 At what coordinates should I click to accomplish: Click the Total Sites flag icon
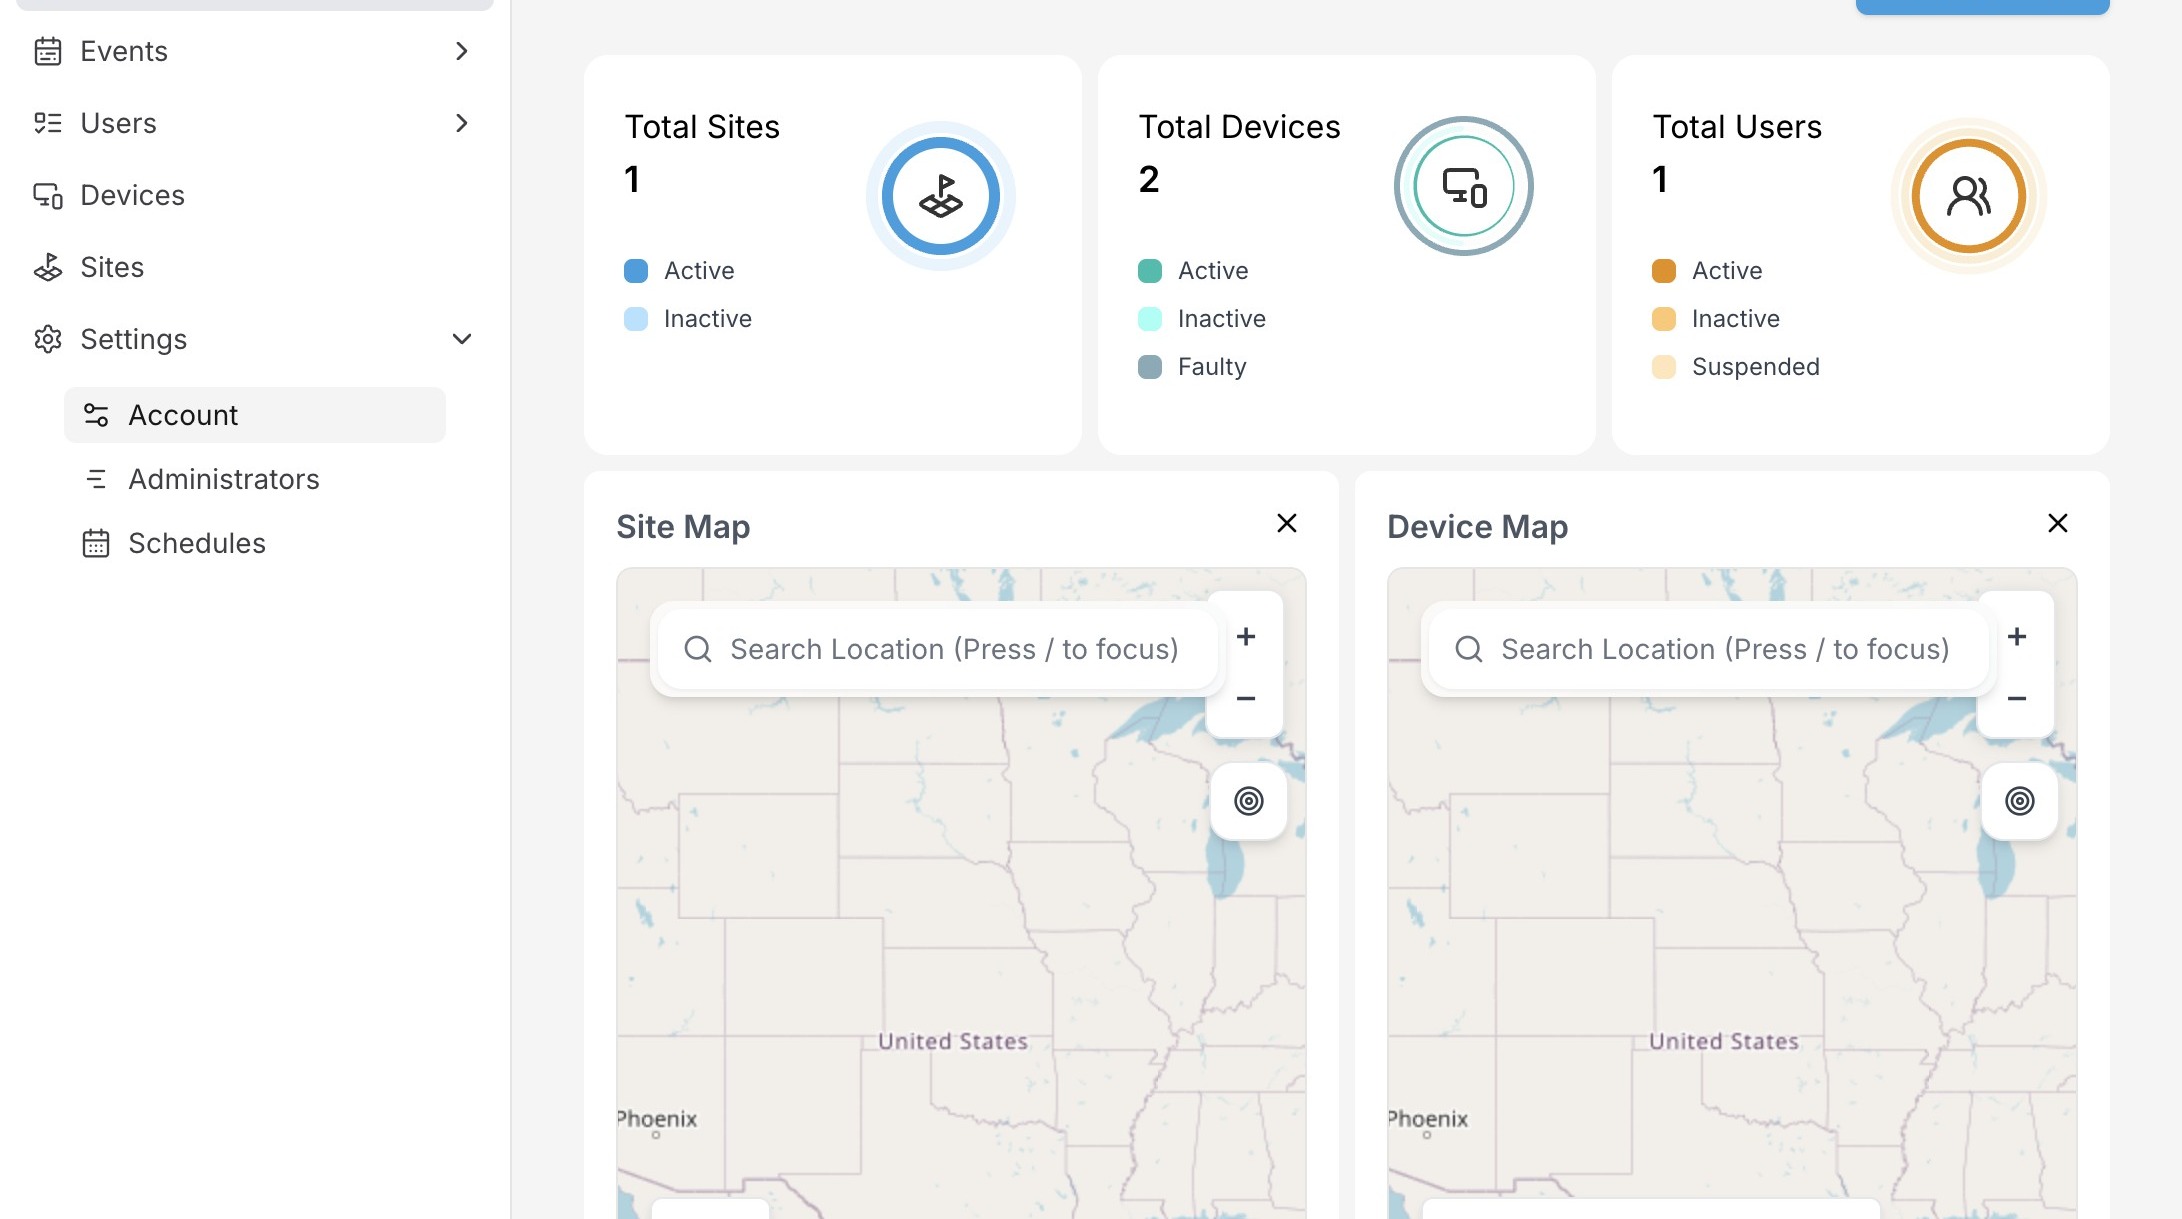940,196
